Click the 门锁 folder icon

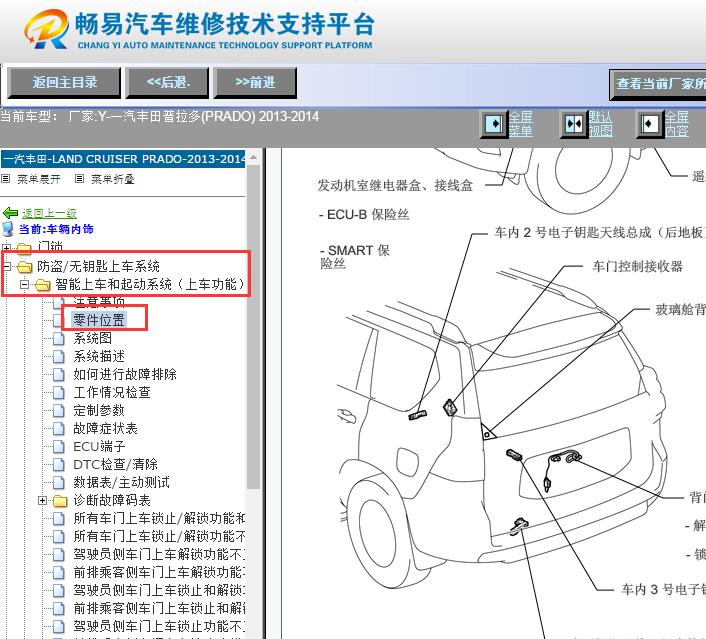(24, 247)
